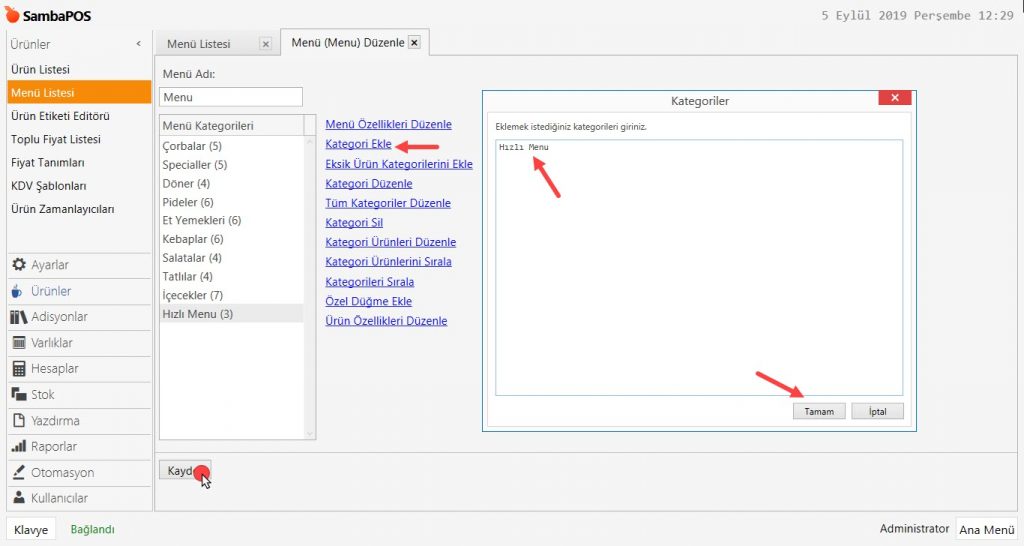The height and width of the screenshot is (546, 1024).
Task: Open Hesaplar calculator icon
Action: [18, 369]
